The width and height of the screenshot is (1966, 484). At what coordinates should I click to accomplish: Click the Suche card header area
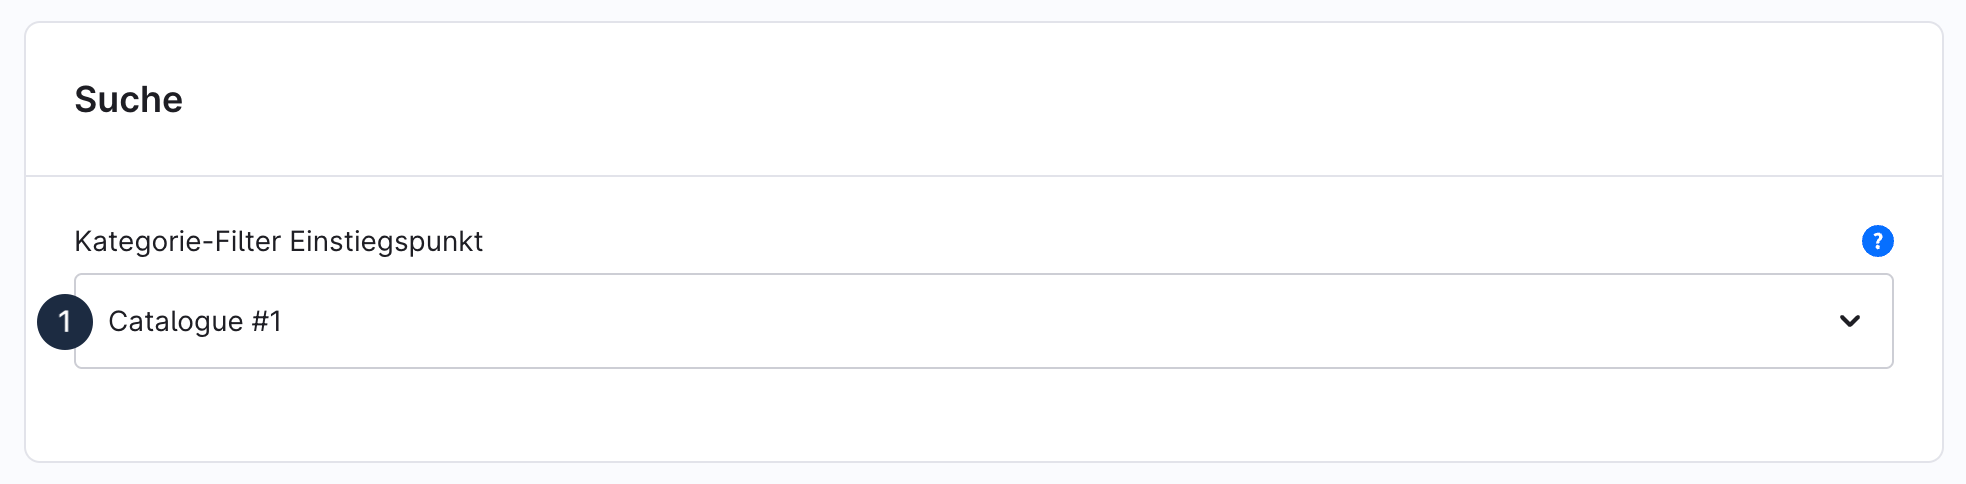[x=983, y=100]
